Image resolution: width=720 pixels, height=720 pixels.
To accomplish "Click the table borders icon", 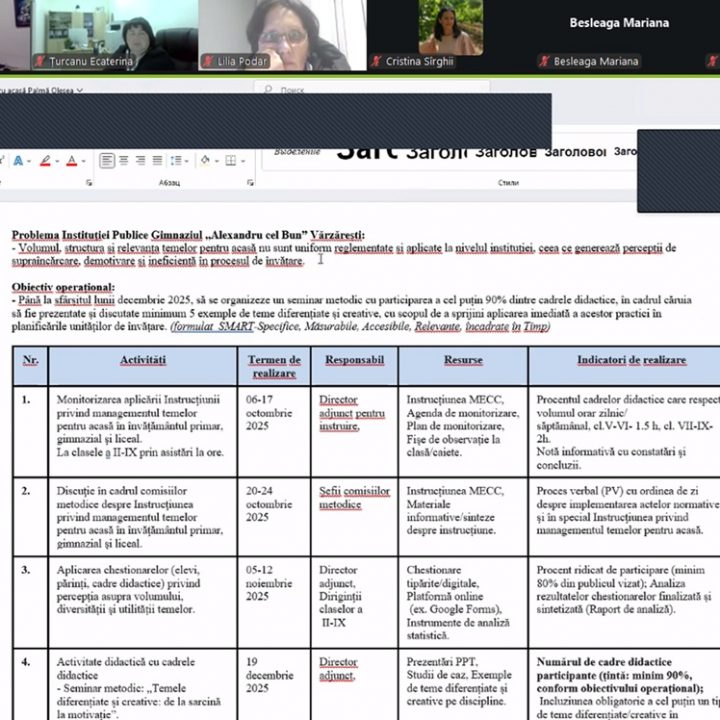I will pyautogui.click(x=231, y=161).
